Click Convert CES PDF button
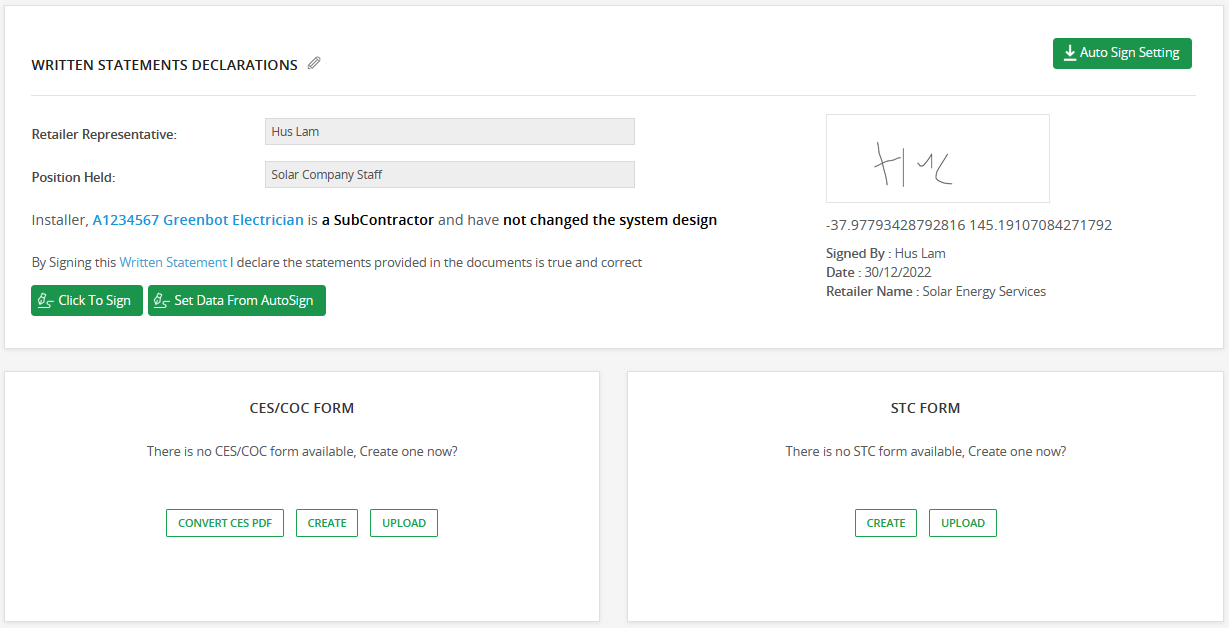Viewport: 1229px width, 628px height. 225,523
